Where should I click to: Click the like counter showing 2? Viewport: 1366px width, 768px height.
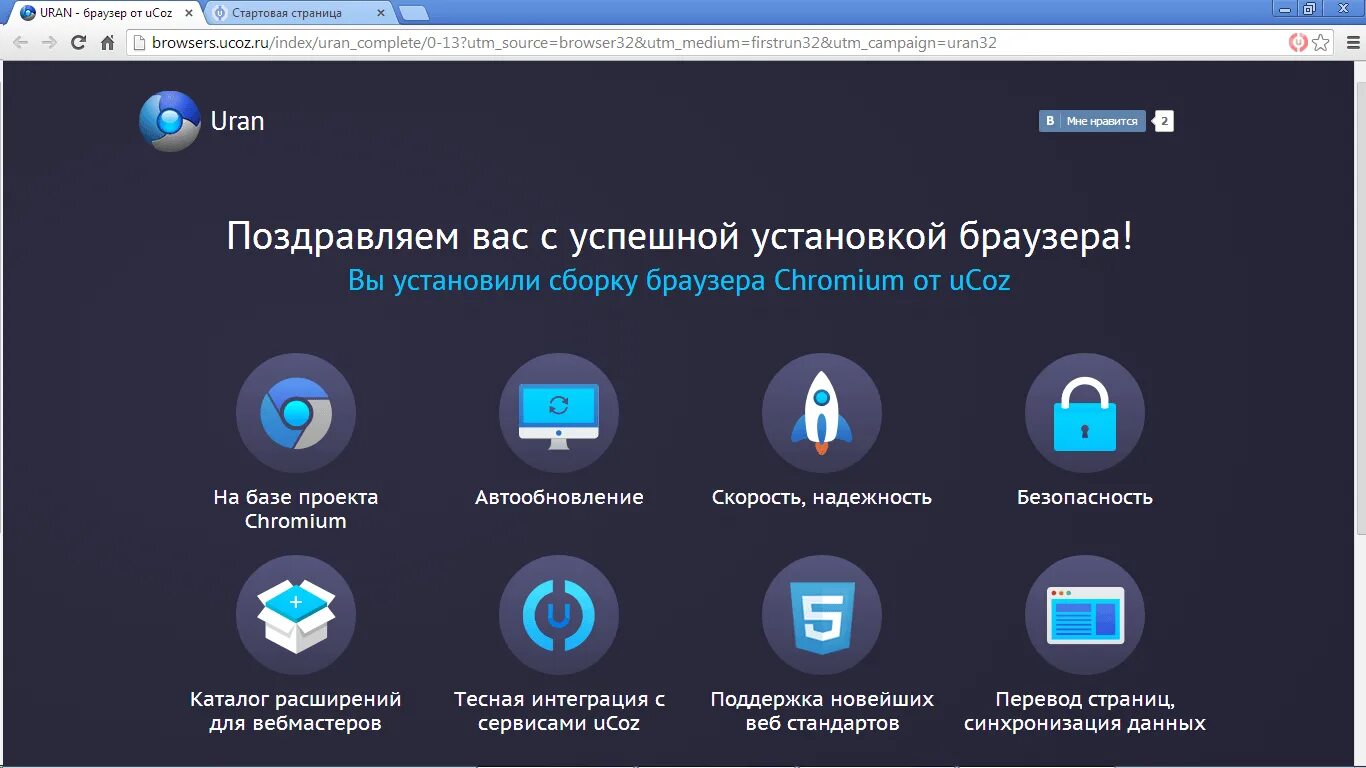(x=1164, y=121)
